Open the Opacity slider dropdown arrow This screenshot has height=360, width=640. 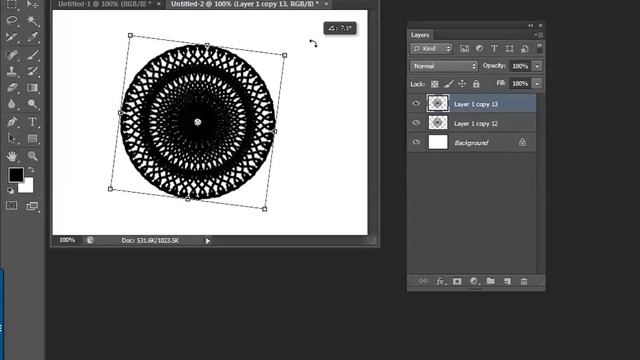click(x=537, y=66)
